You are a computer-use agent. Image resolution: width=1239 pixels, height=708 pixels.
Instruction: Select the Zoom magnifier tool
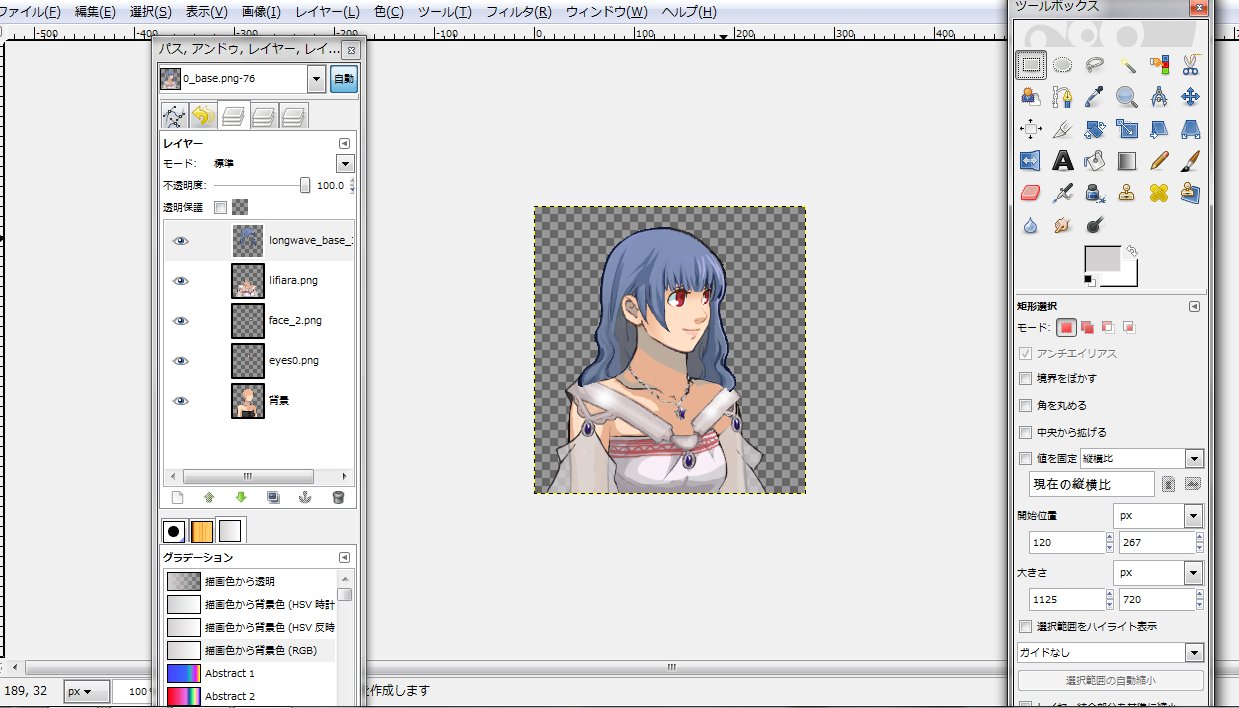(1127, 97)
